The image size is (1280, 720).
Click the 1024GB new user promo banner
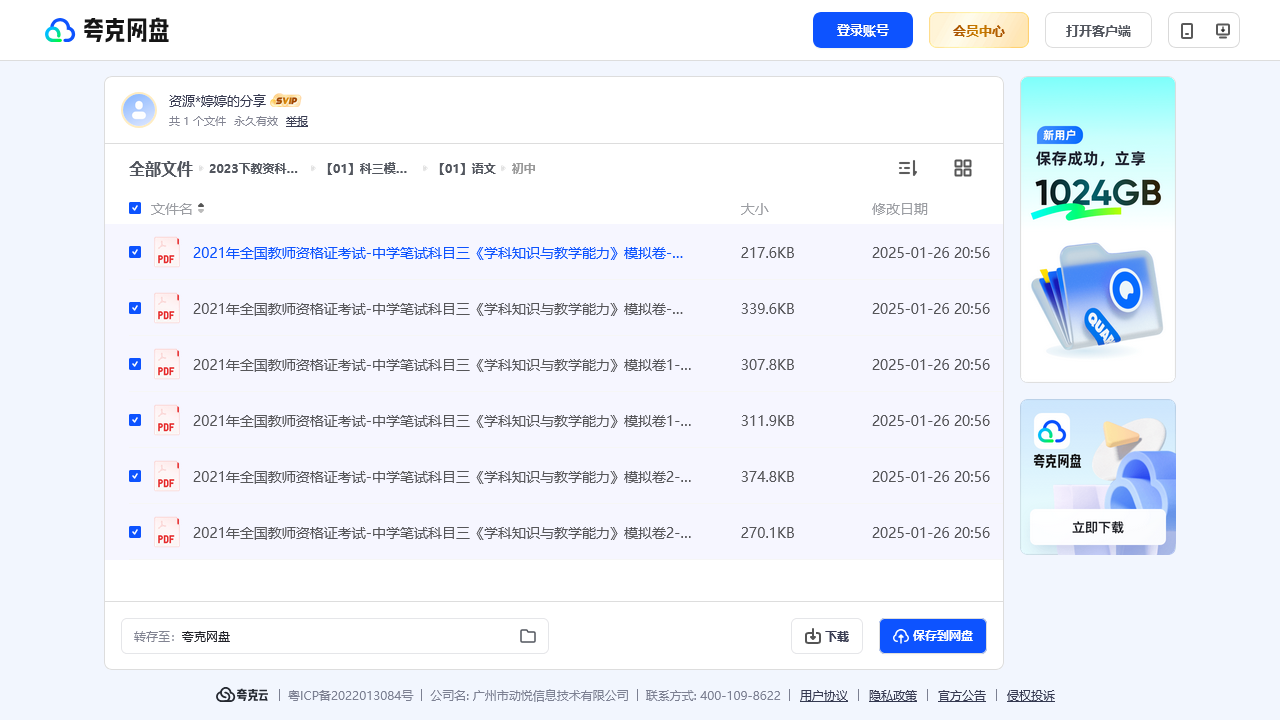tap(1098, 229)
